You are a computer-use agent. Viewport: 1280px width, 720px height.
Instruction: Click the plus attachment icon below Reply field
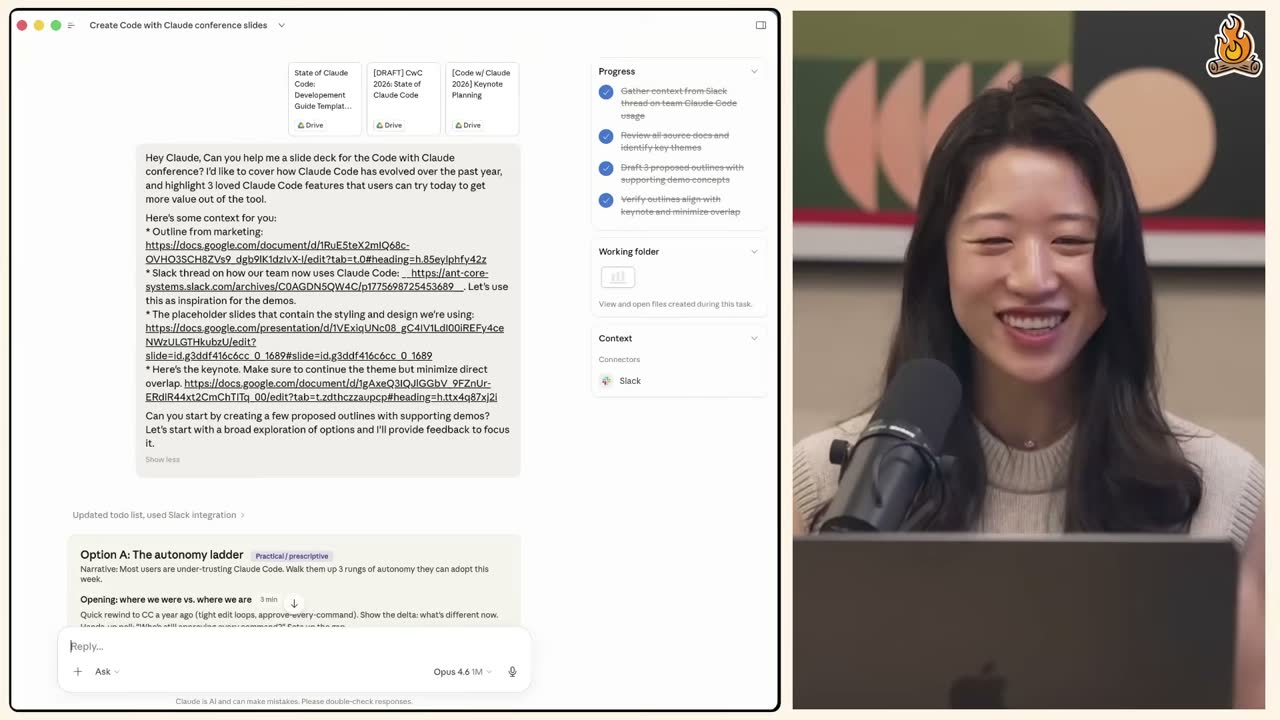[x=78, y=672]
